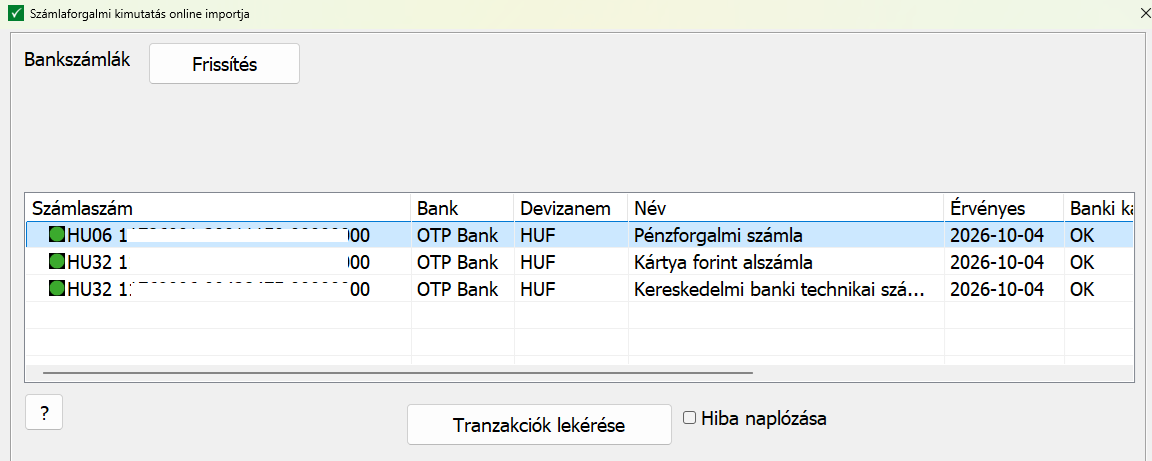Image resolution: width=1152 pixels, height=461 pixels.
Task: Click green status icon of Kereskedelmi banki row
Action: 57,288
